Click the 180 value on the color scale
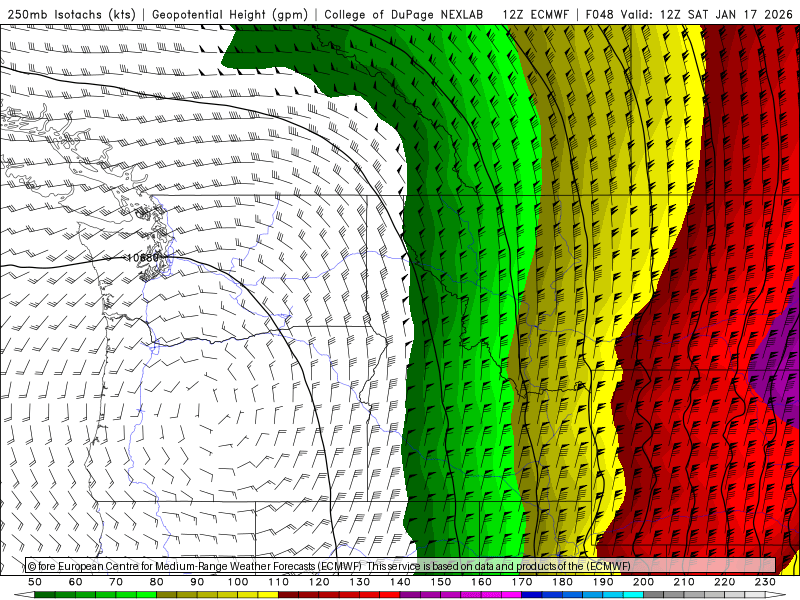The image size is (800, 600). pos(562,582)
